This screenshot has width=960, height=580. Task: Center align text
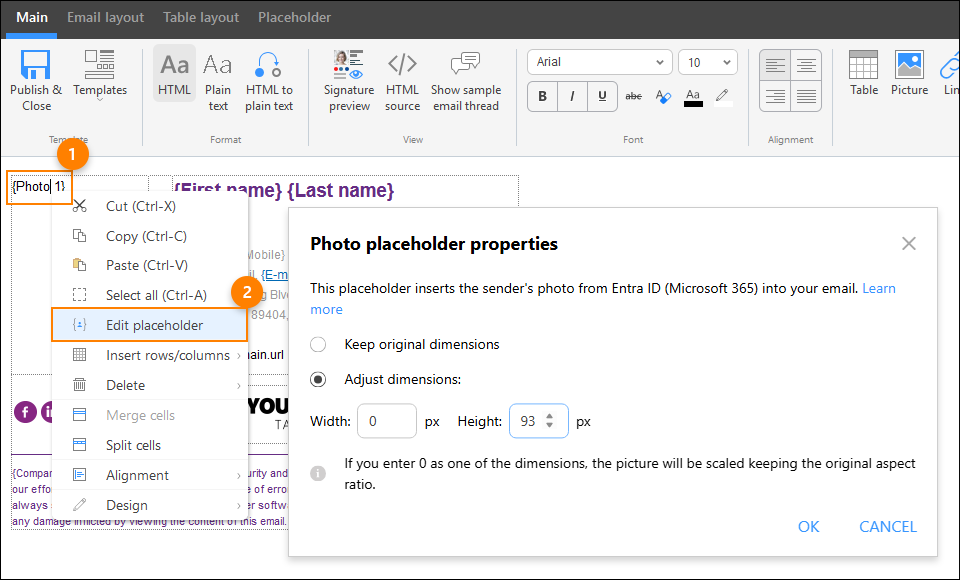click(806, 65)
